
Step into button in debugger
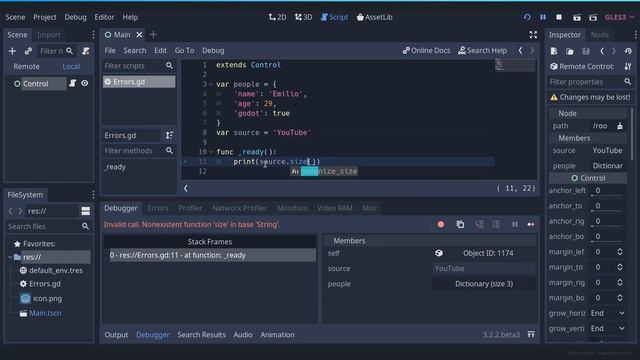480,224
